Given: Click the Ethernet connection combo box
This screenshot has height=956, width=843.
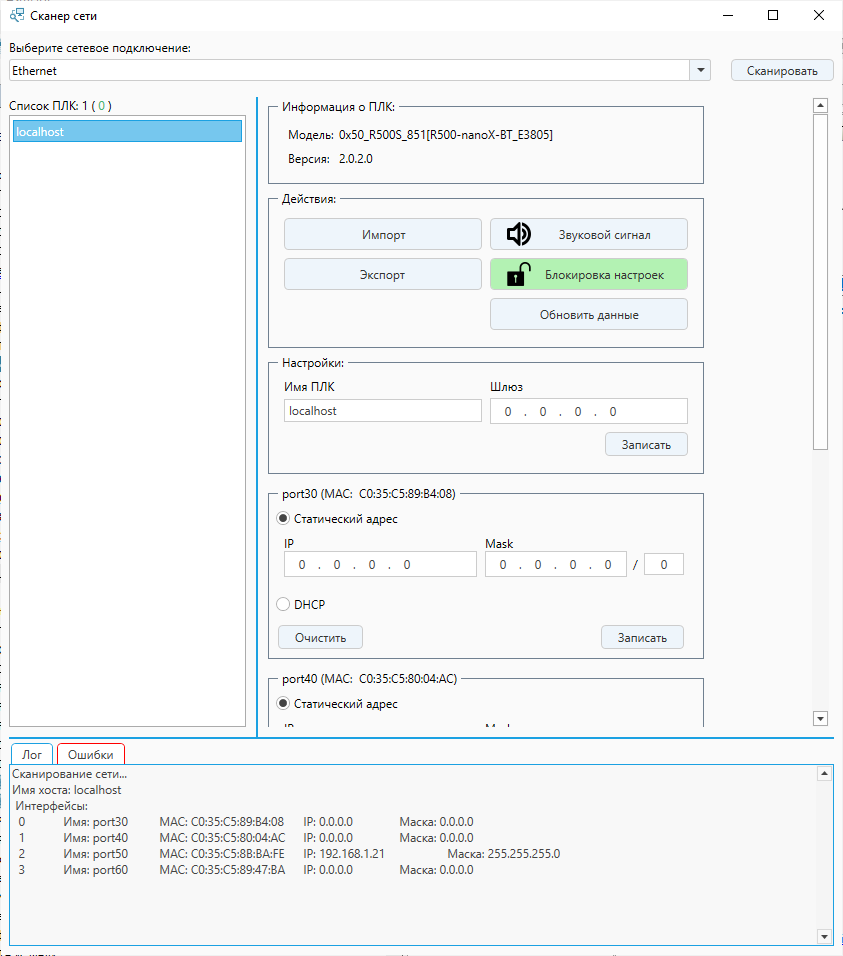Looking at the screenshot, I should coord(348,70).
